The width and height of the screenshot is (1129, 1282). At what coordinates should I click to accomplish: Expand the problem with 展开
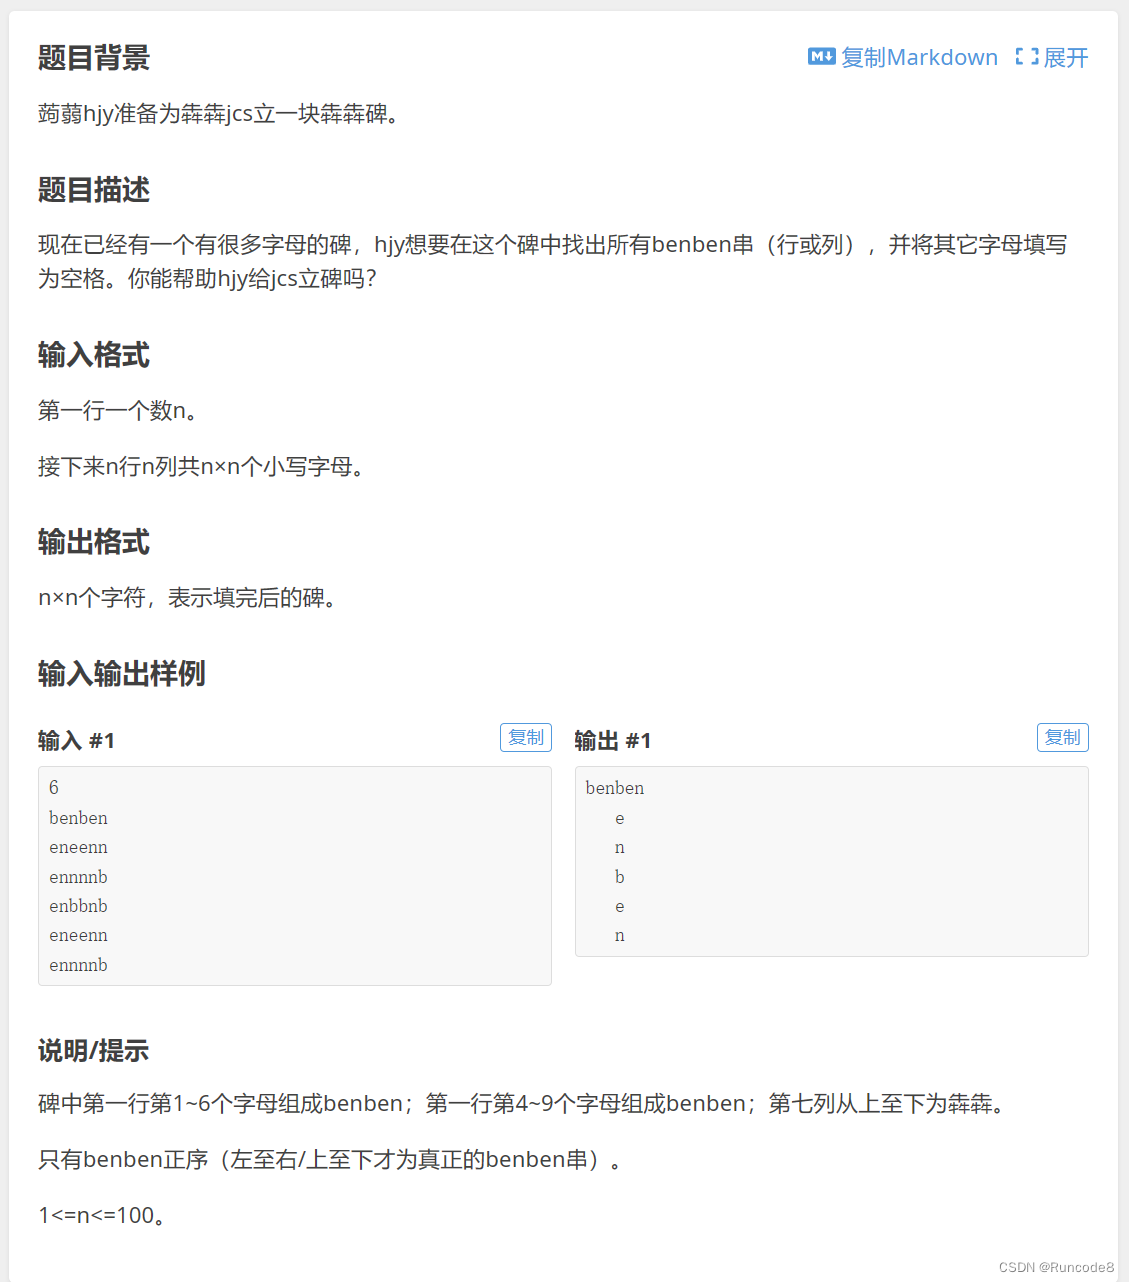pyautogui.click(x=1065, y=57)
